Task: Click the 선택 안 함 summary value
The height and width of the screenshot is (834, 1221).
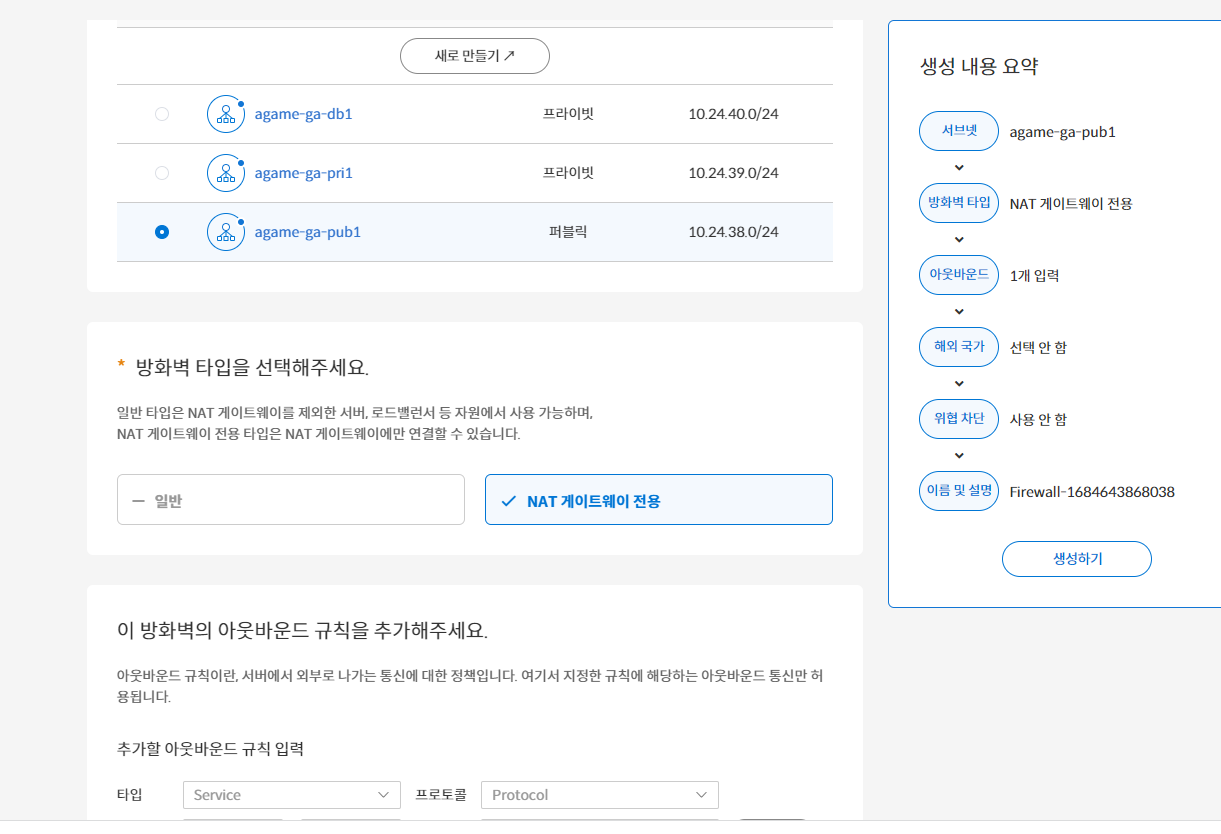Action: click(1038, 348)
